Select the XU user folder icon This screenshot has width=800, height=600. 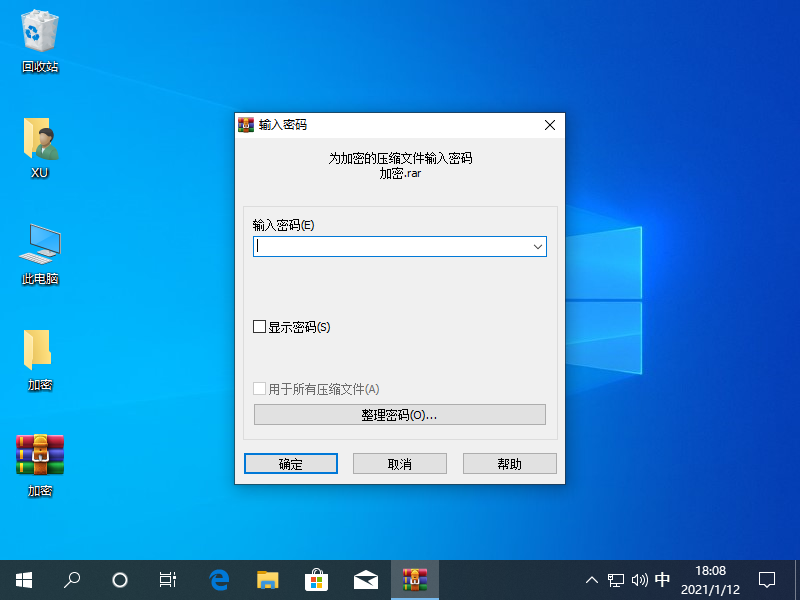[x=40, y=140]
